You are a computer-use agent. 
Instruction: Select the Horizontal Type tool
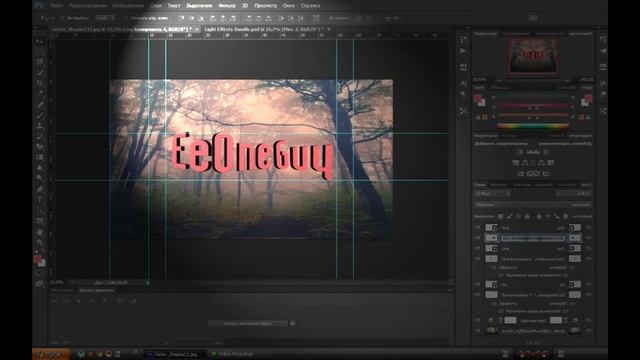pos(40,200)
